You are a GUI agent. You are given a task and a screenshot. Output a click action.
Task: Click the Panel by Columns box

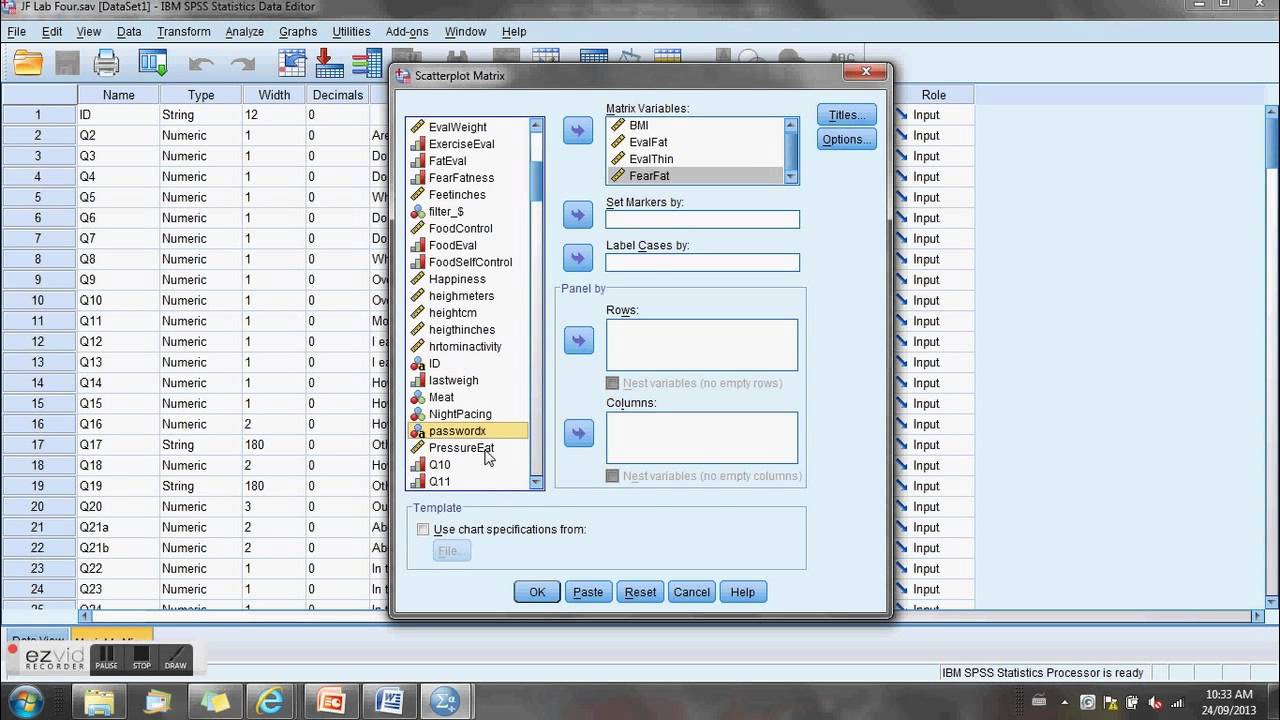(702, 438)
